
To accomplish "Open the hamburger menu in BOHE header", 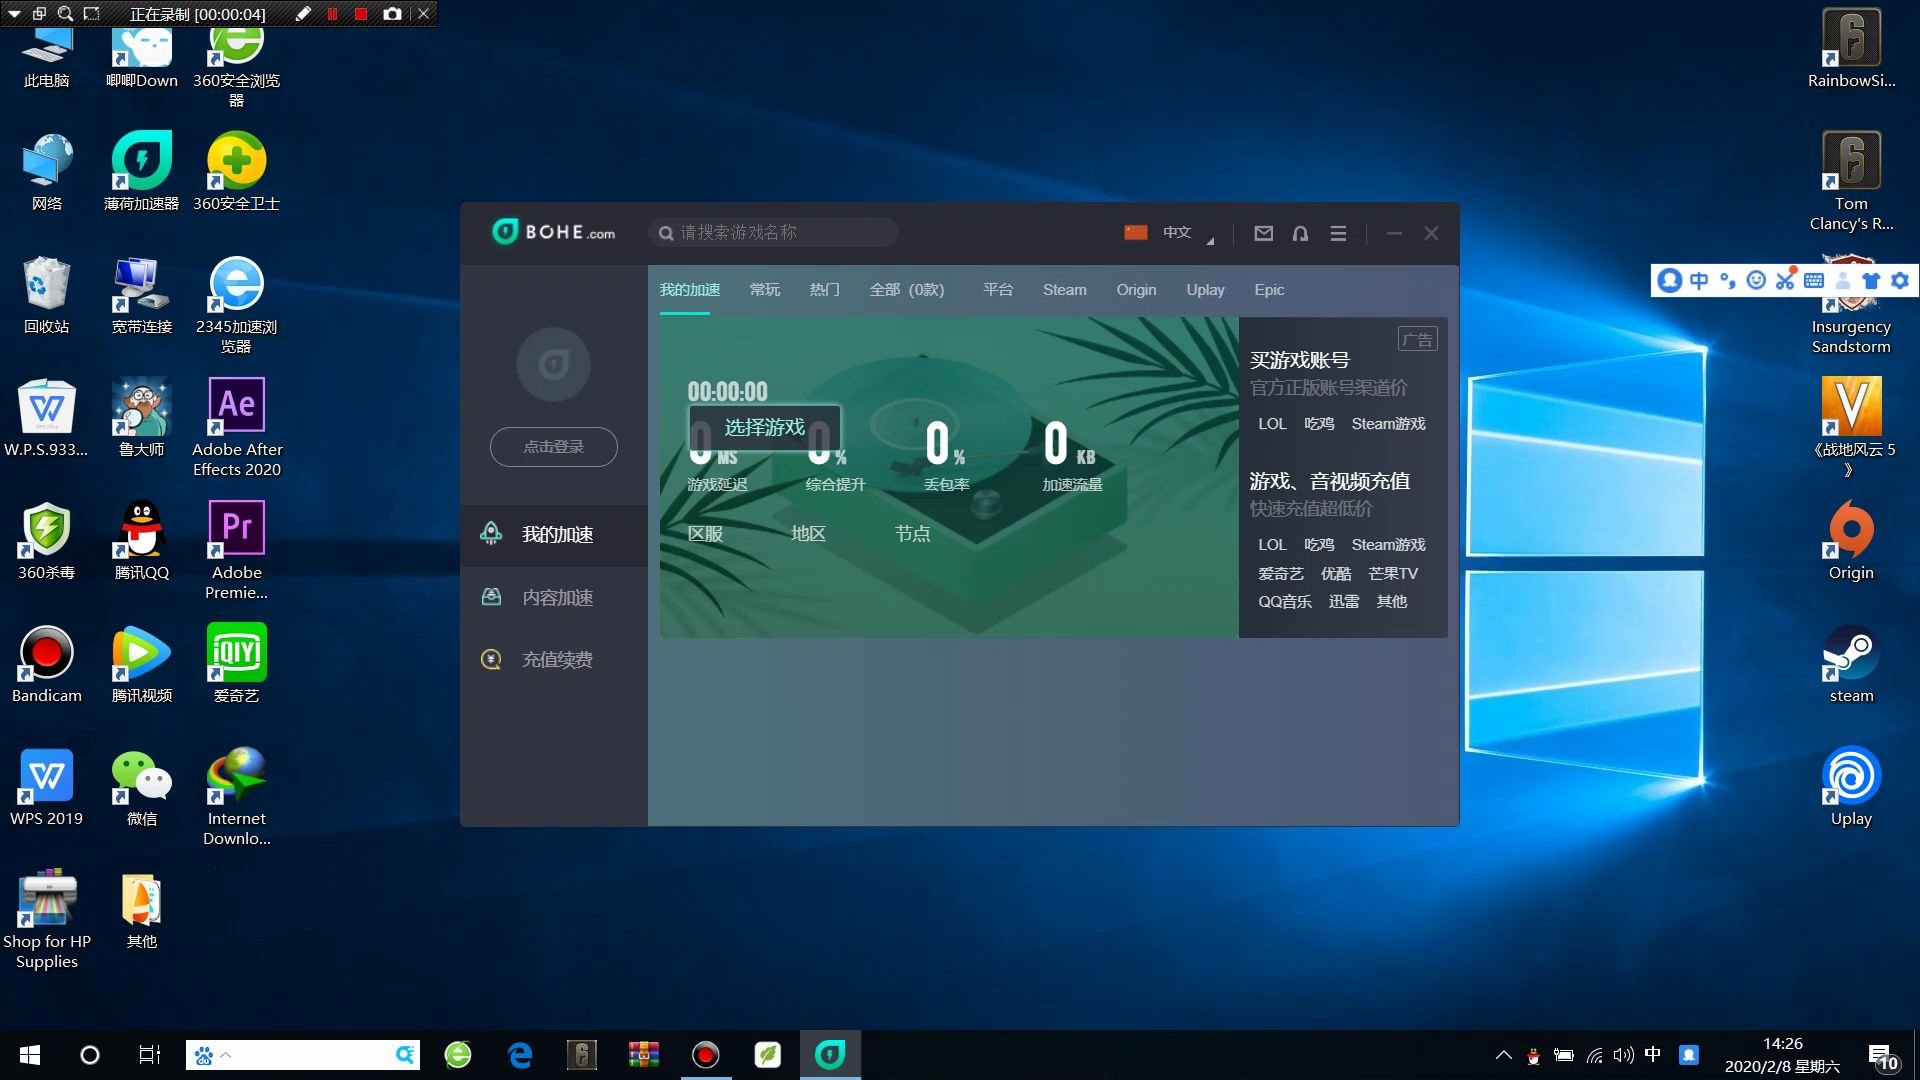I will (x=1338, y=233).
